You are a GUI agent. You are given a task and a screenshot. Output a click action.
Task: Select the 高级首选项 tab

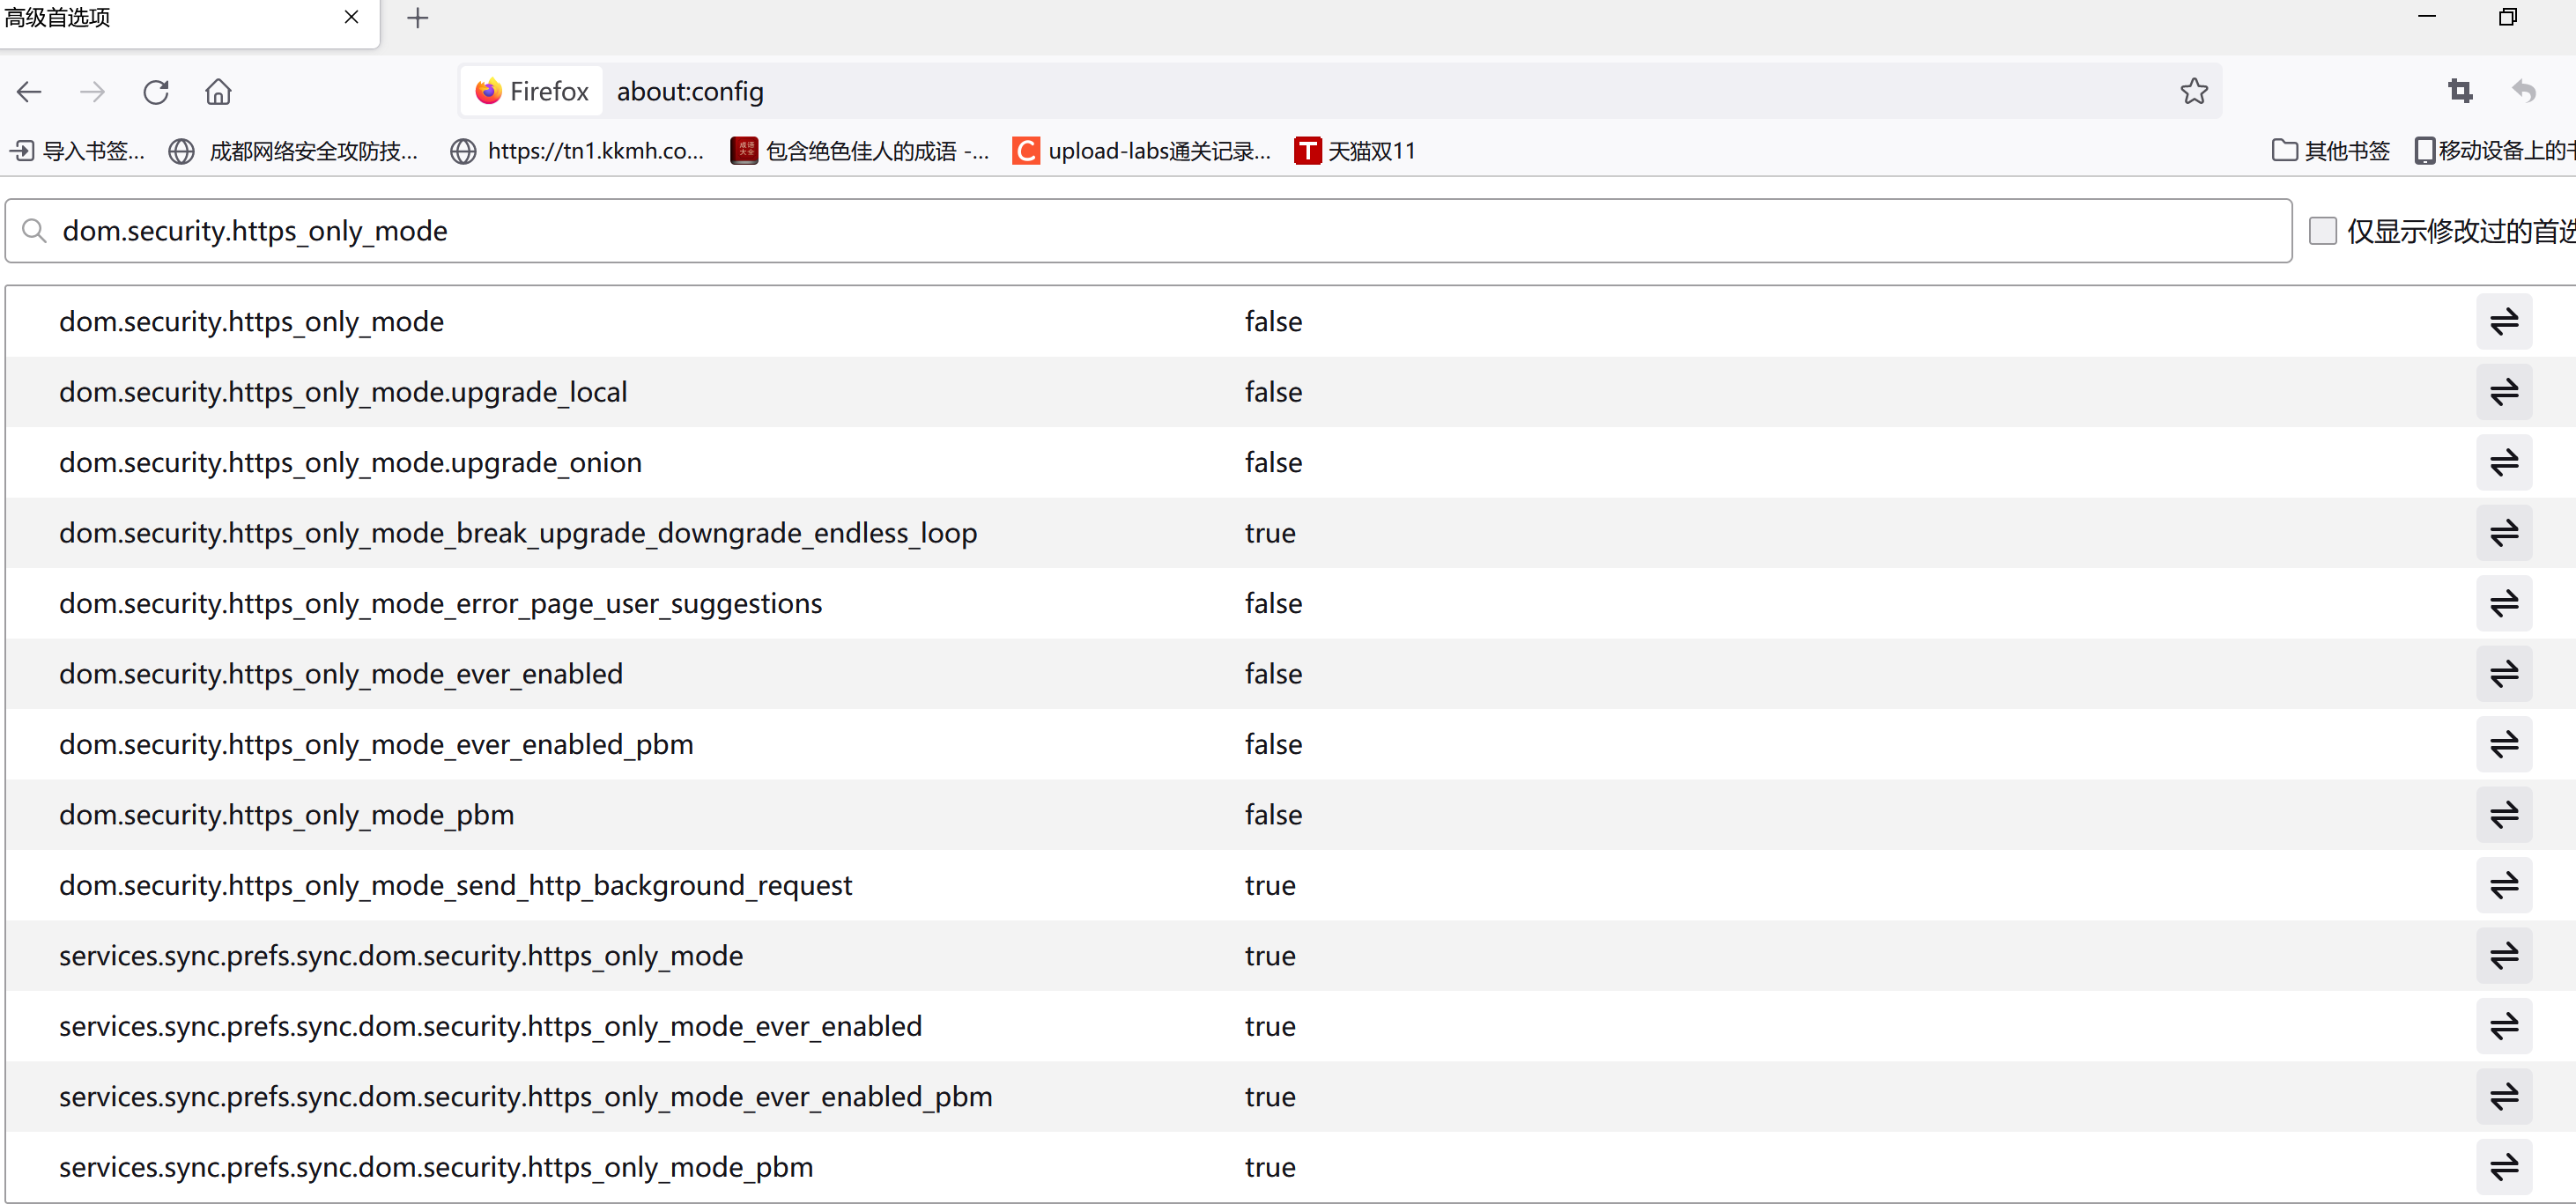[x=150, y=18]
